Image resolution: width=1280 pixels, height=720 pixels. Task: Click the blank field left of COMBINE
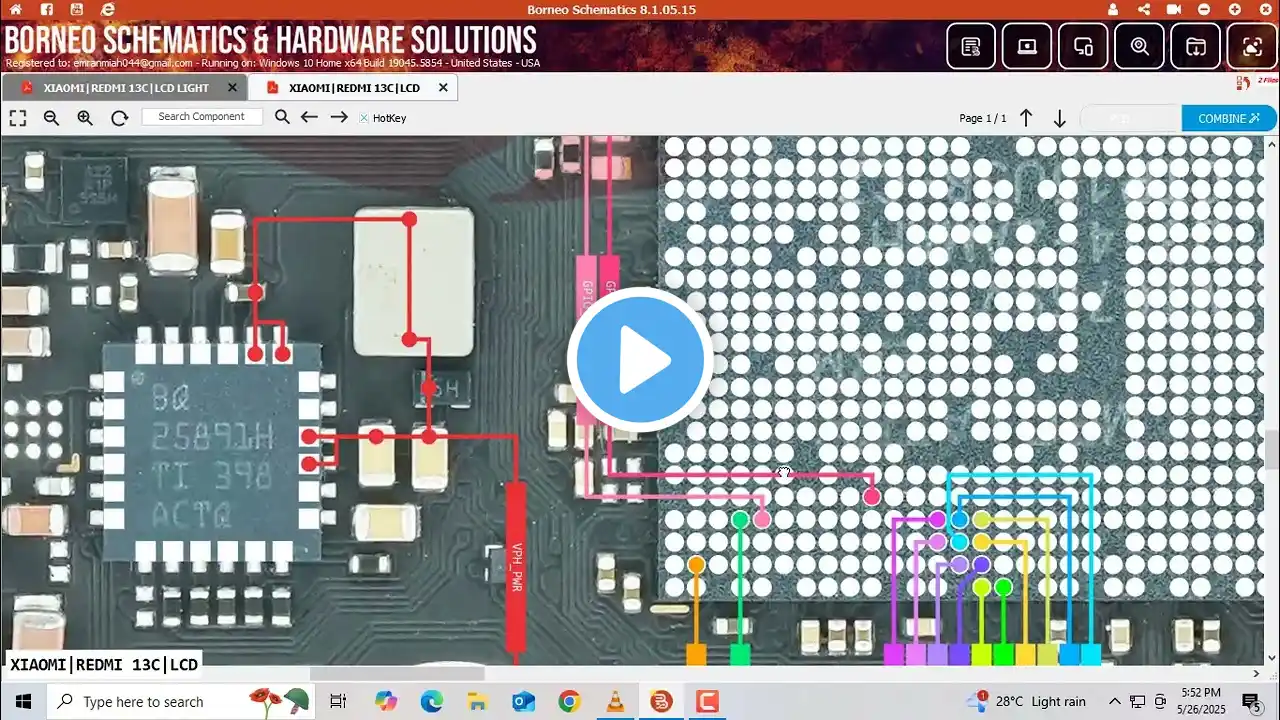point(1130,118)
